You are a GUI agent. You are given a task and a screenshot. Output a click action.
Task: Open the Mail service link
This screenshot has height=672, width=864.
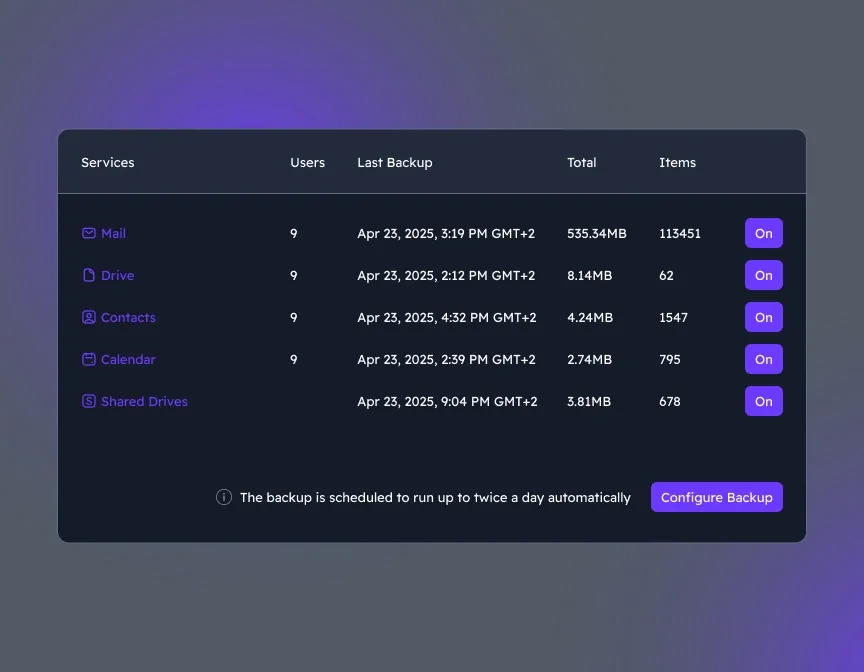coord(113,233)
